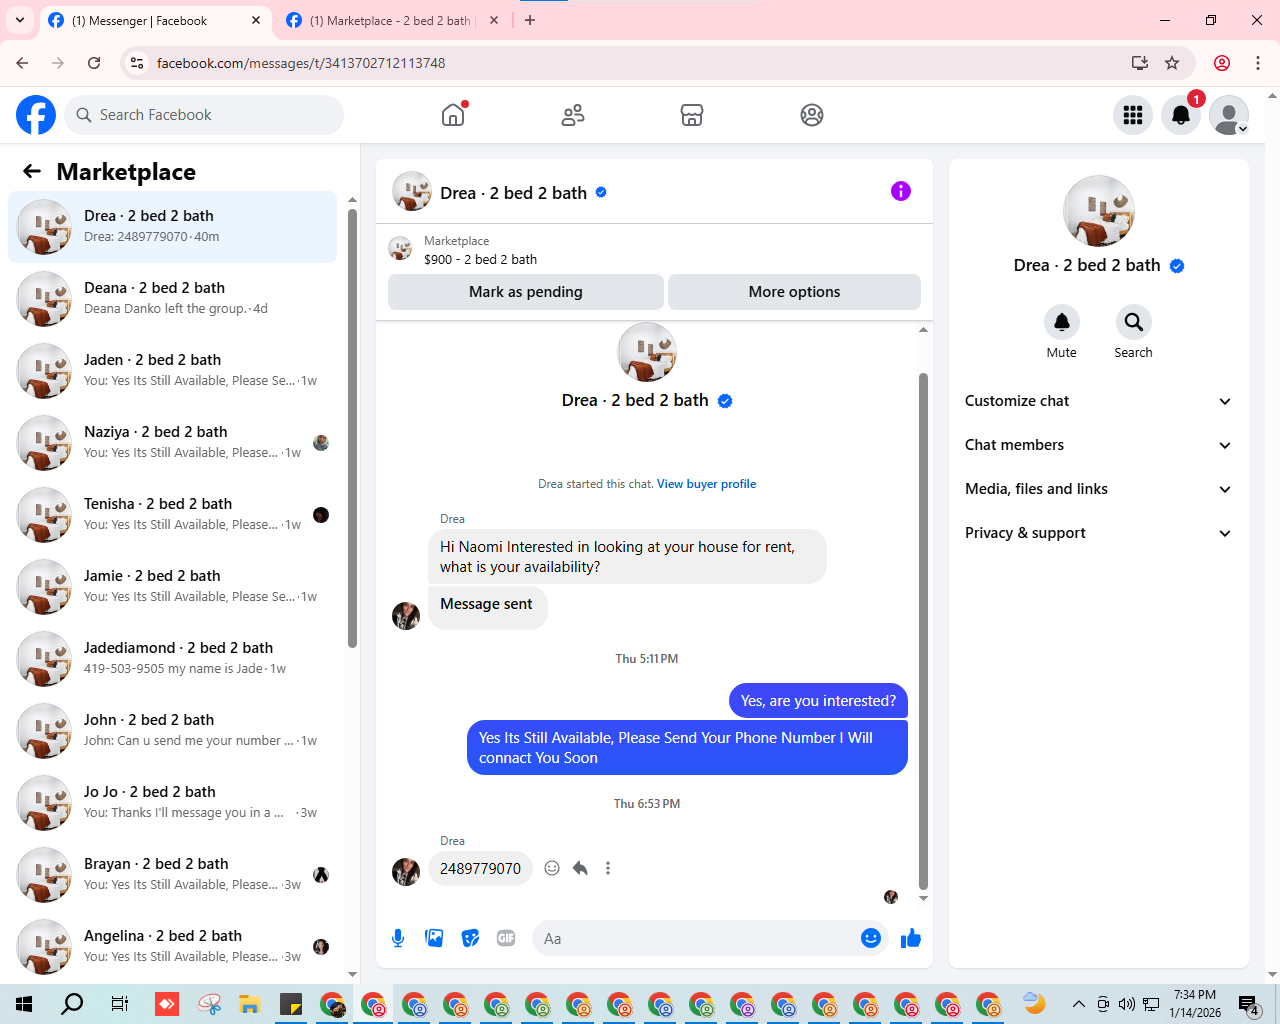Image resolution: width=1280 pixels, height=1024 pixels.
Task: Choose a sticker using the sticker icon
Action: pyautogui.click(x=470, y=938)
